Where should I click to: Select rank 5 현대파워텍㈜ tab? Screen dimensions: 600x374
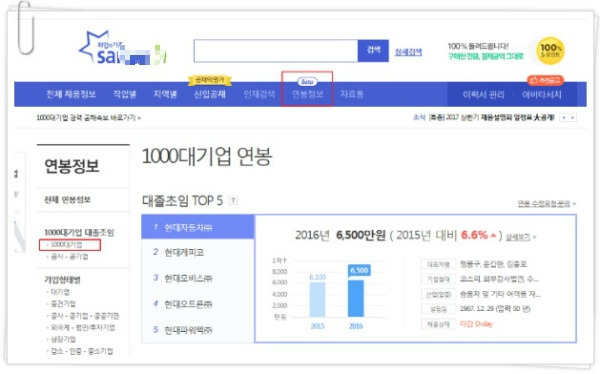pos(197,330)
